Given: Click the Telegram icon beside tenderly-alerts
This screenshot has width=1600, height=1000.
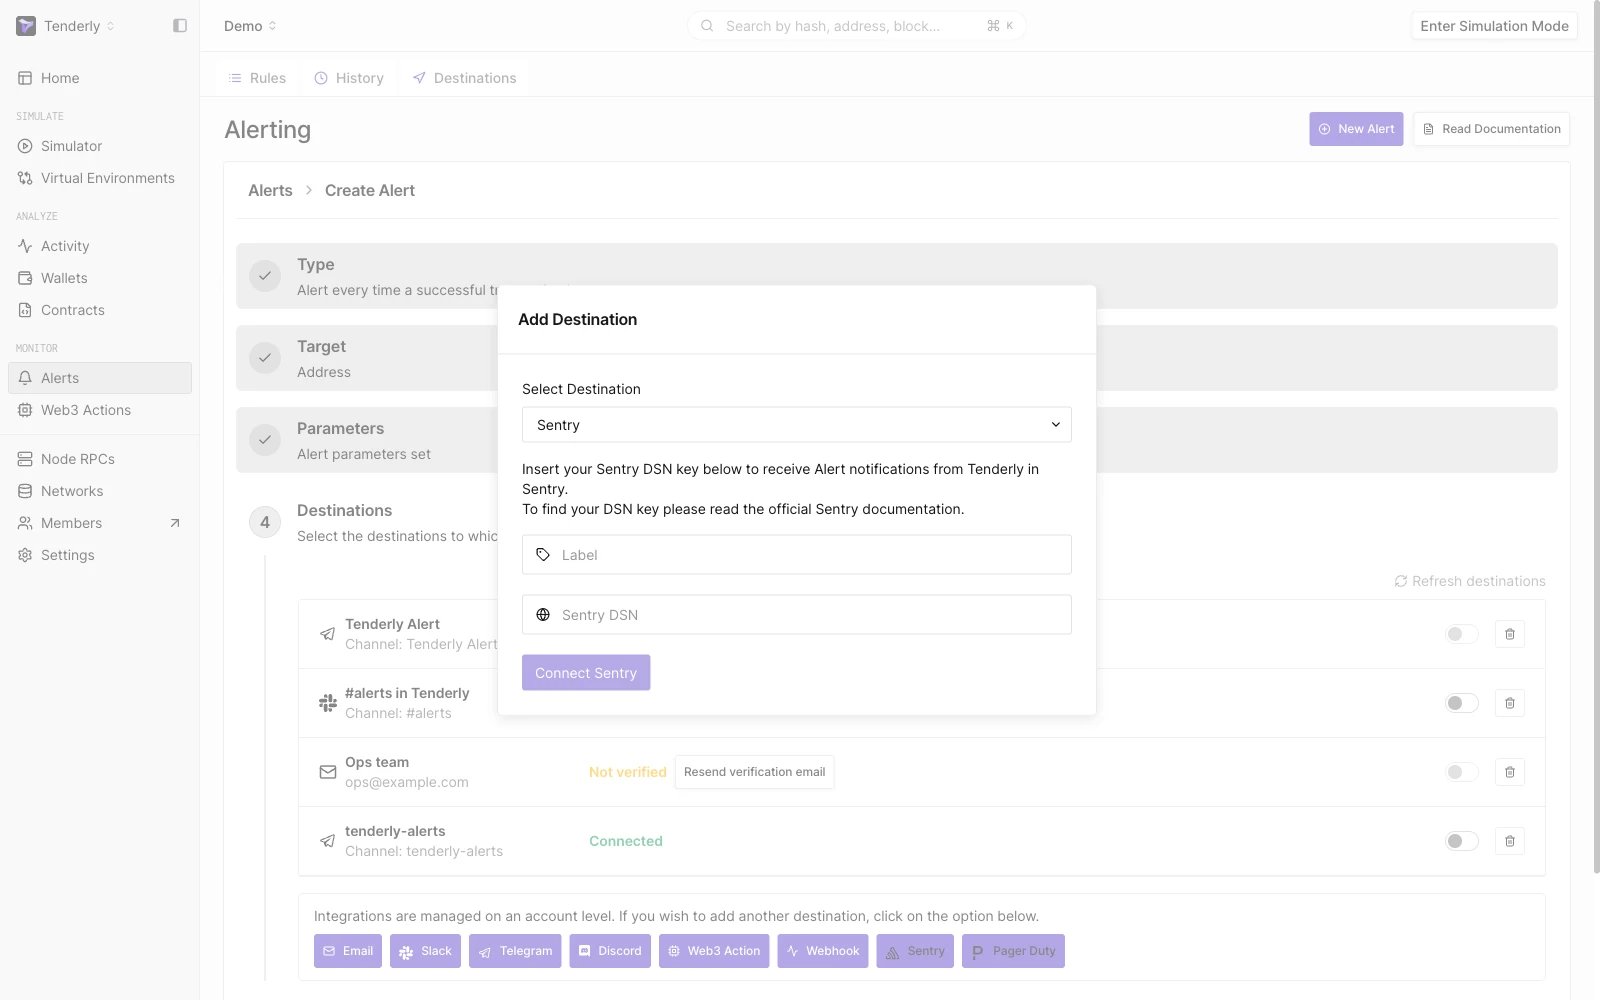Looking at the screenshot, I should coord(327,841).
